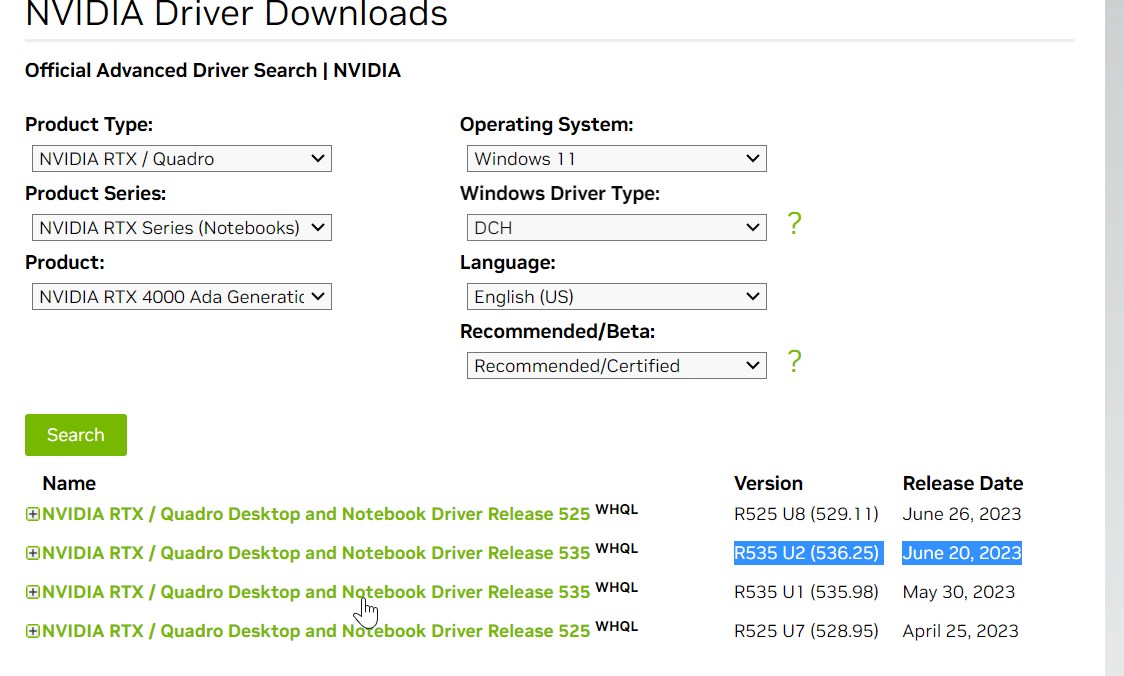Expand the R535 U2 driver row plus icon
The image size is (1124, 676).
coord(32,553)
